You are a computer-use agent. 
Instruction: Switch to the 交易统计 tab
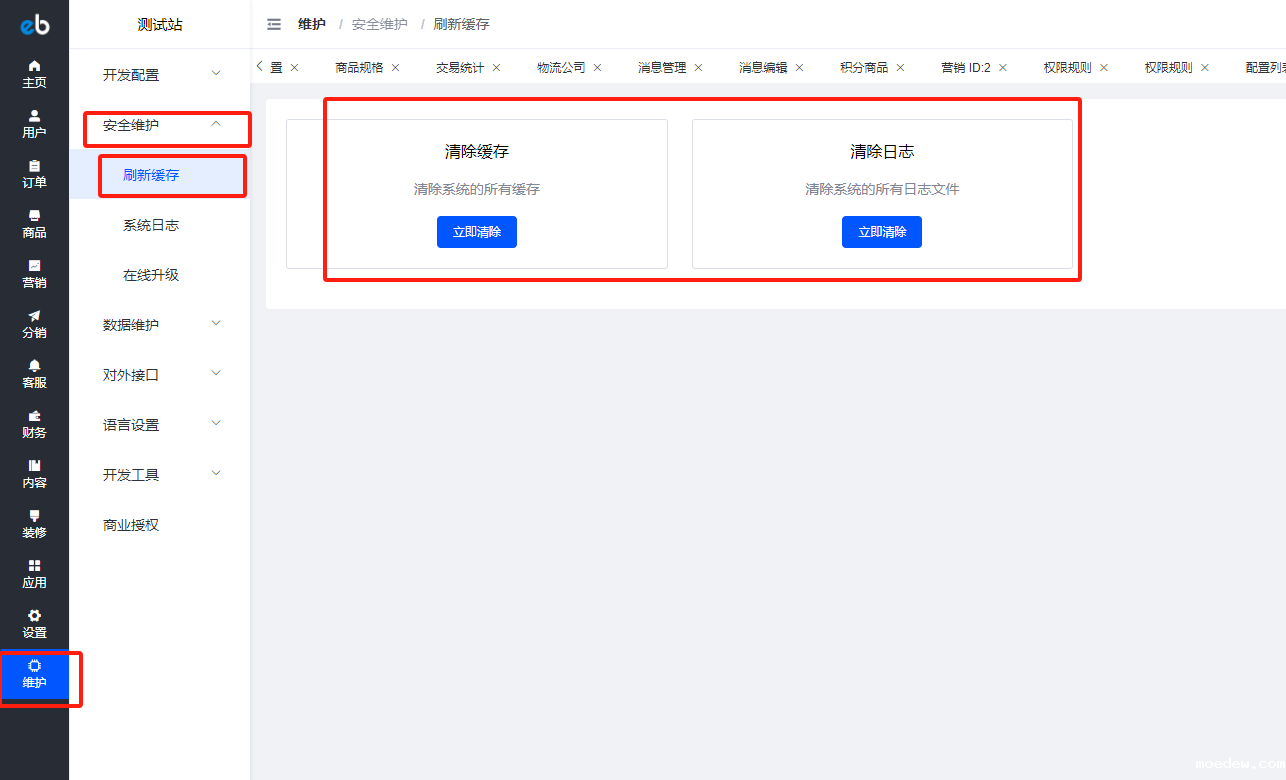pyautogui.click(x=459, y=68)
